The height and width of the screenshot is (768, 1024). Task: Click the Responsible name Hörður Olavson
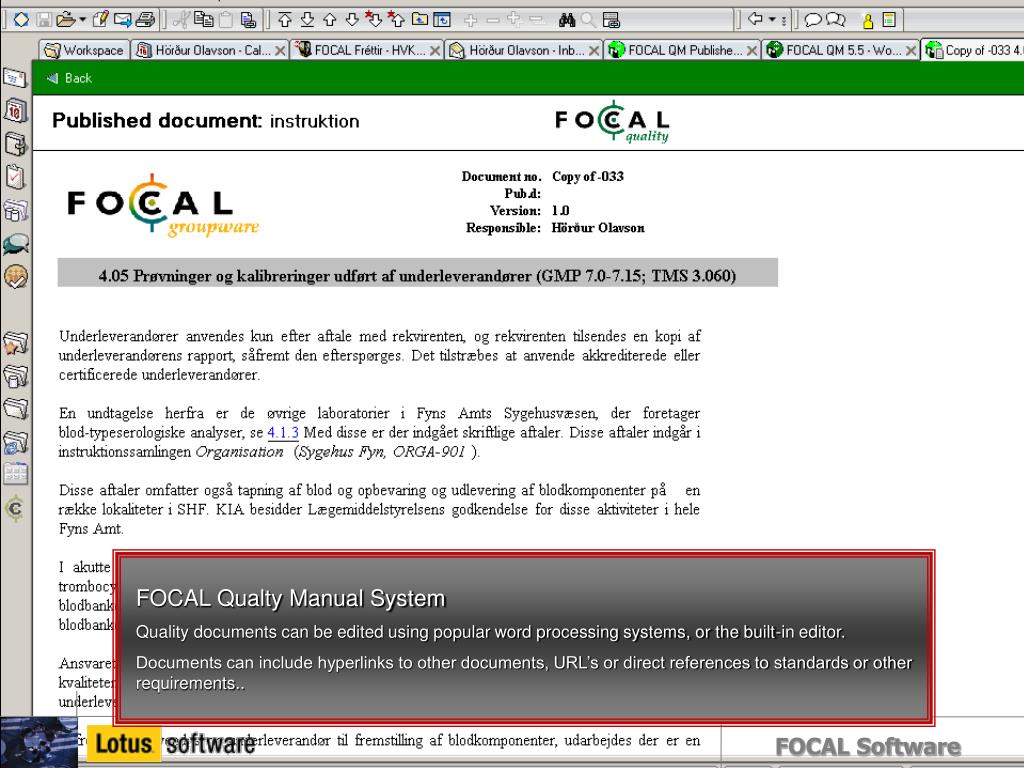click(x=598, y=228)
